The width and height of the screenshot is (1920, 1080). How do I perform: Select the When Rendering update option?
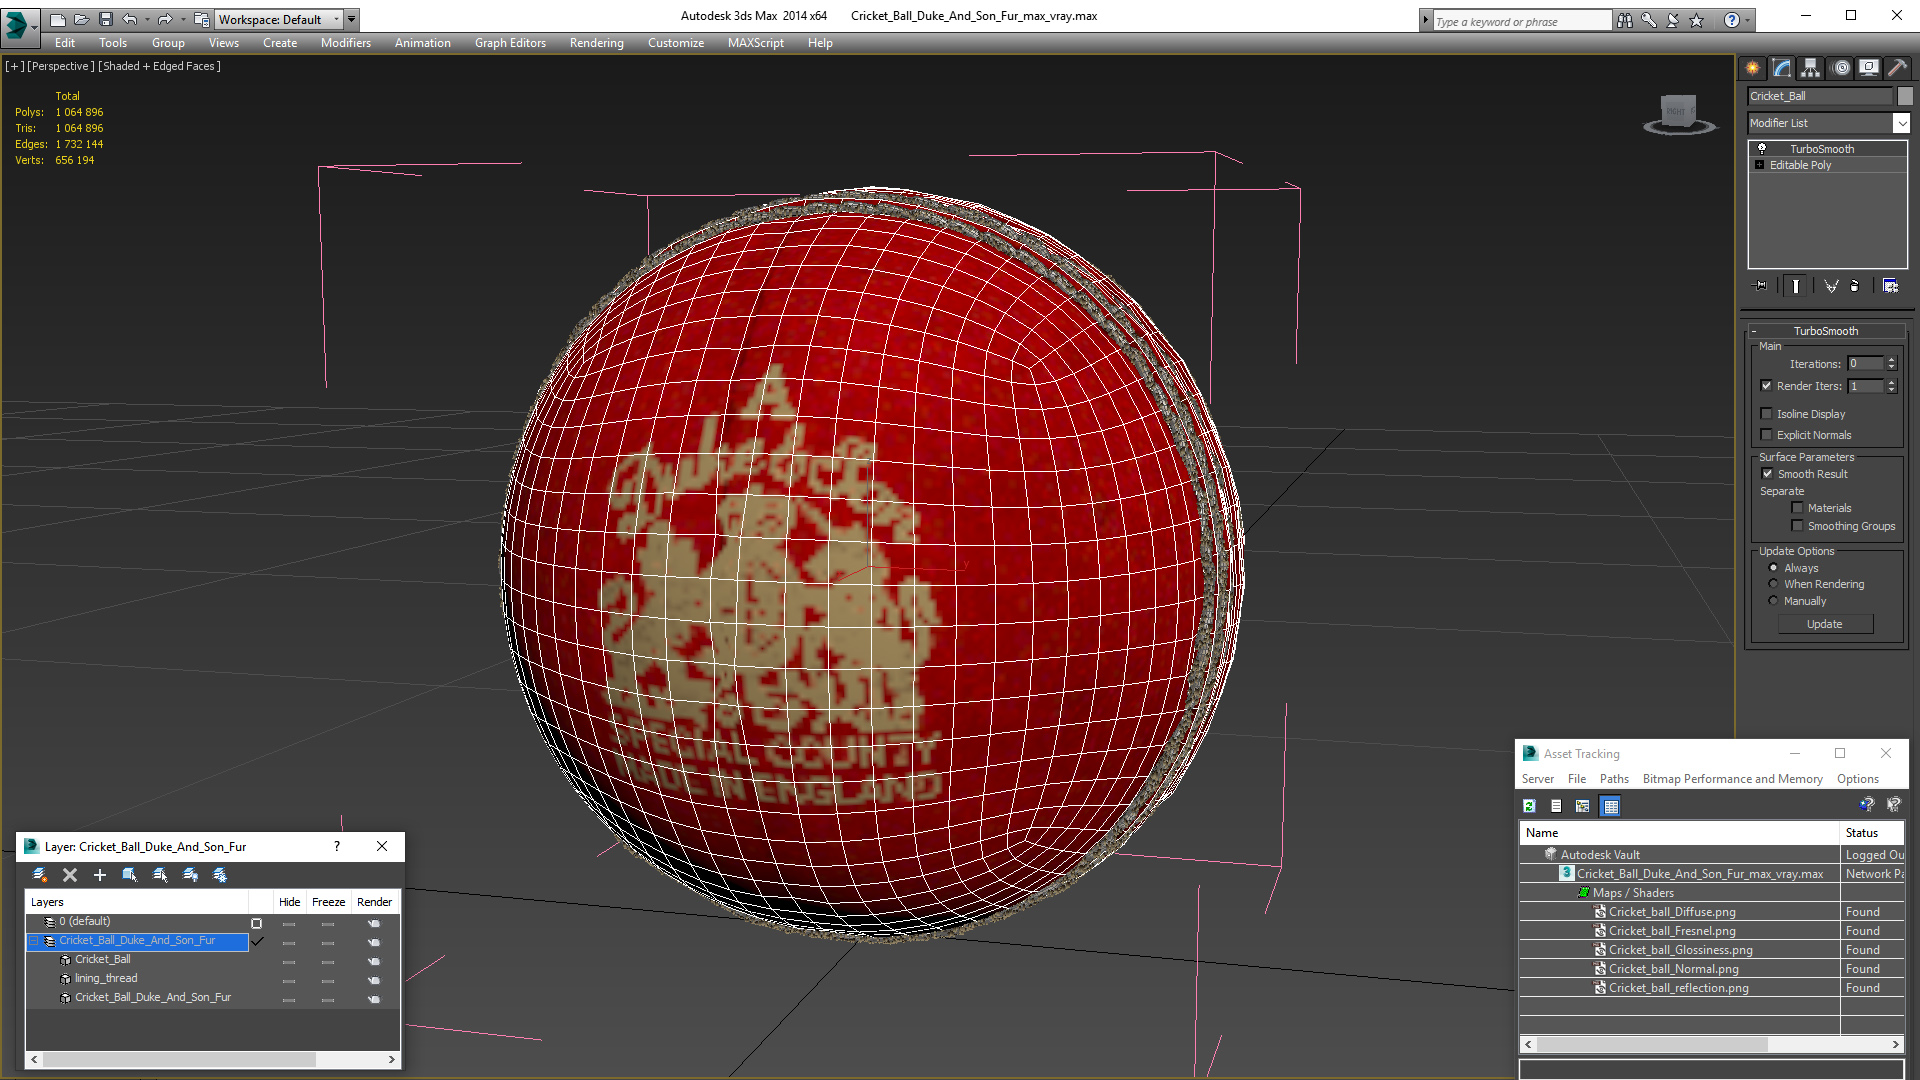[x=1773, y=584]
